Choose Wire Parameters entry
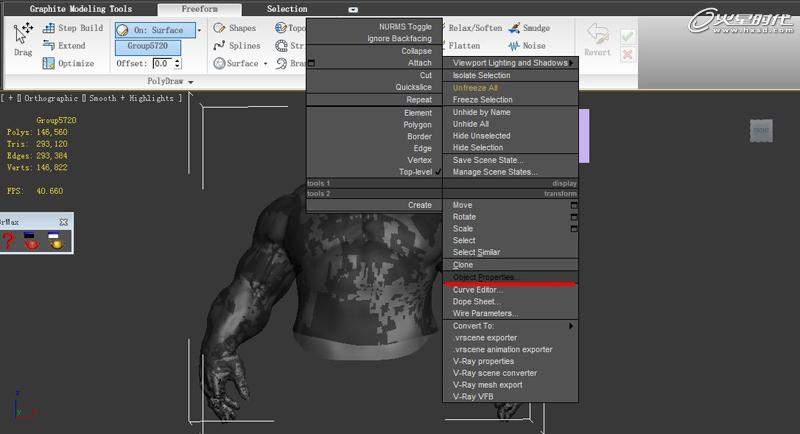 click(485, 313)
